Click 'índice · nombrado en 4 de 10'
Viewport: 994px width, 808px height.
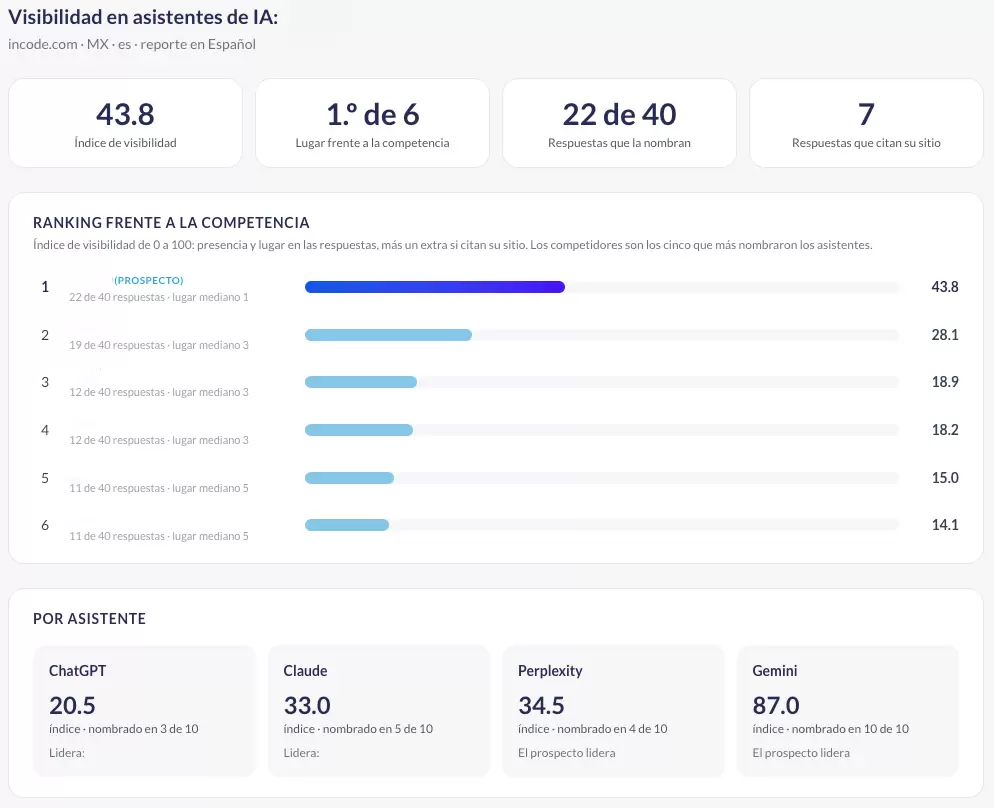(593, 729)
